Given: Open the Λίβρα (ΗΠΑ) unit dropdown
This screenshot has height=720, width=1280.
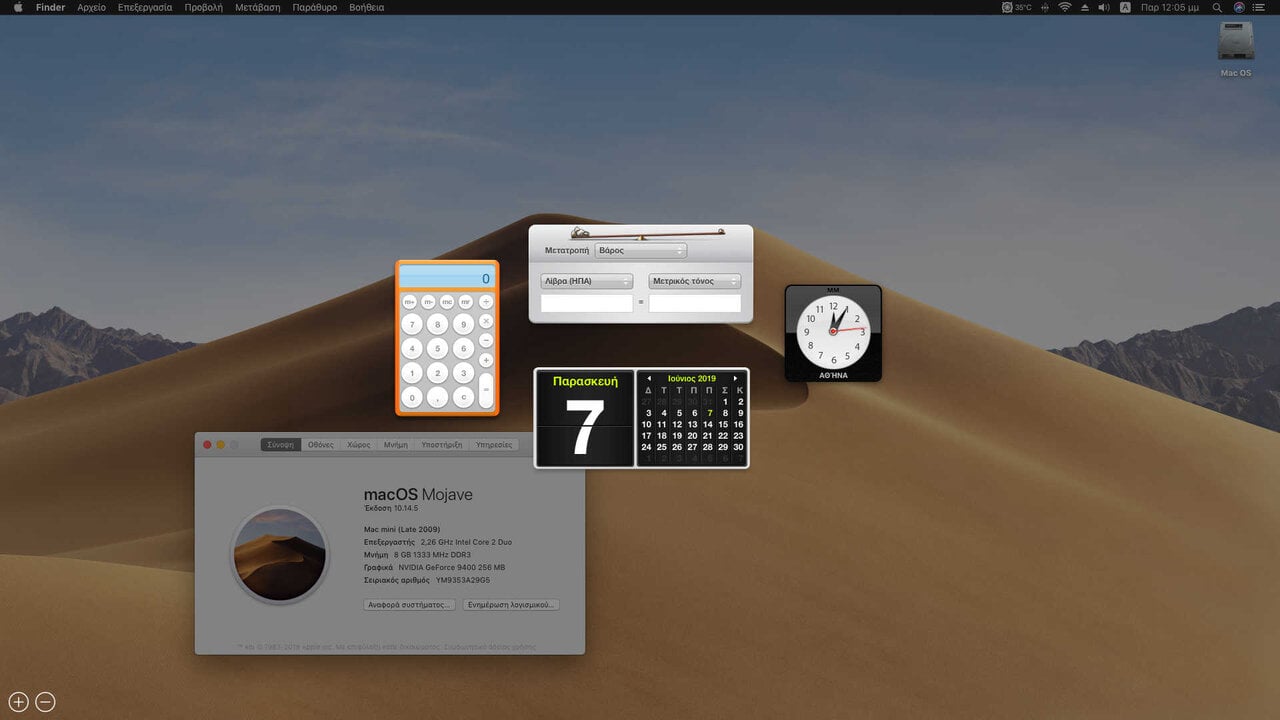Looking at the screenshot, I should click(x=587, y=281).
